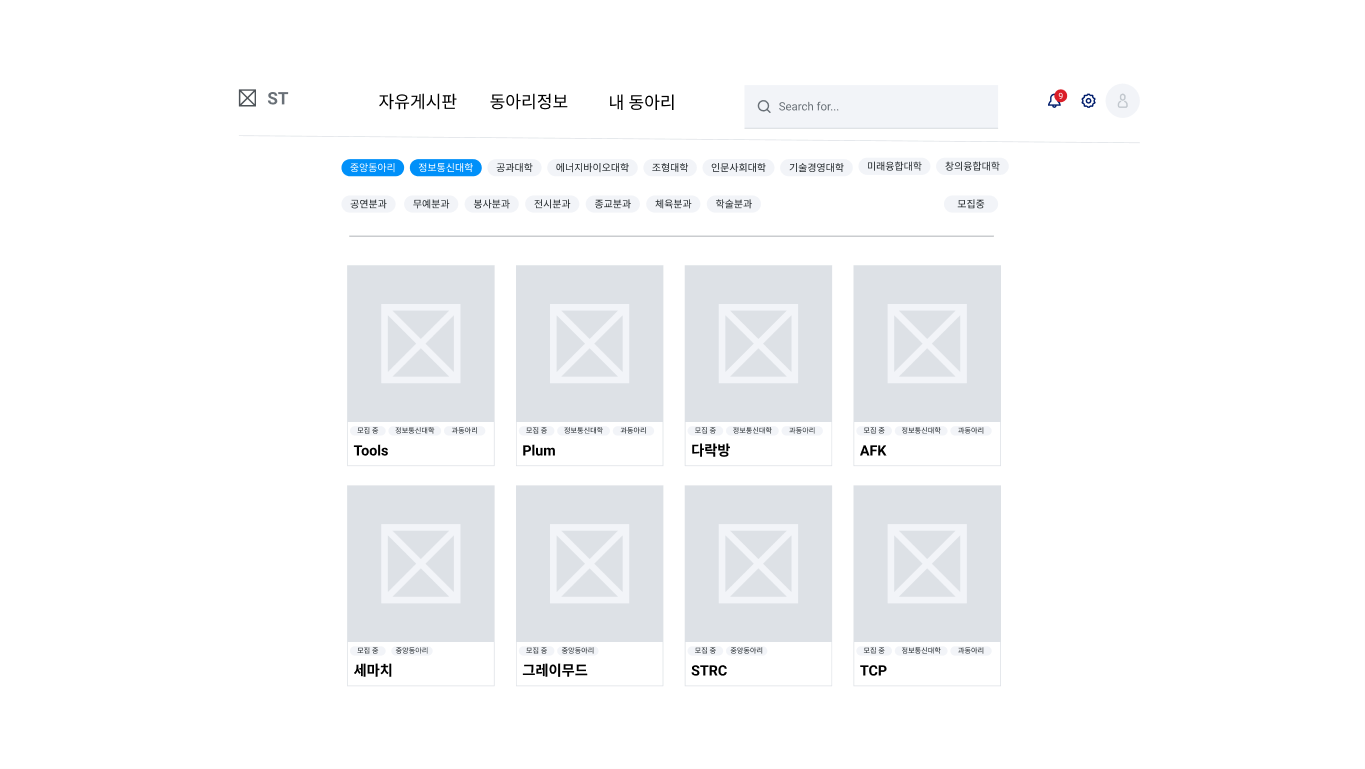
Task: Click 정보통신대학 tag on TCP card
Action: (921, 651)
